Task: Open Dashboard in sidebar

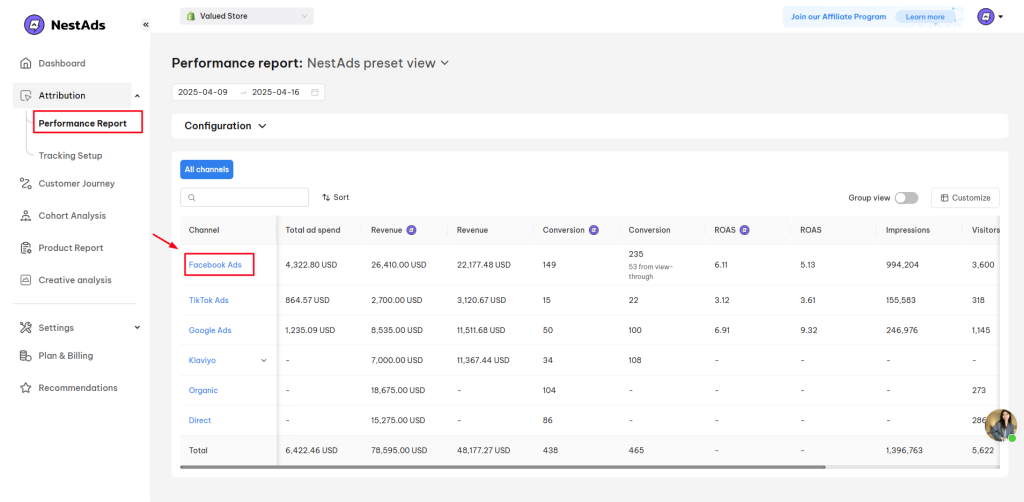Action: coord(62,63)
